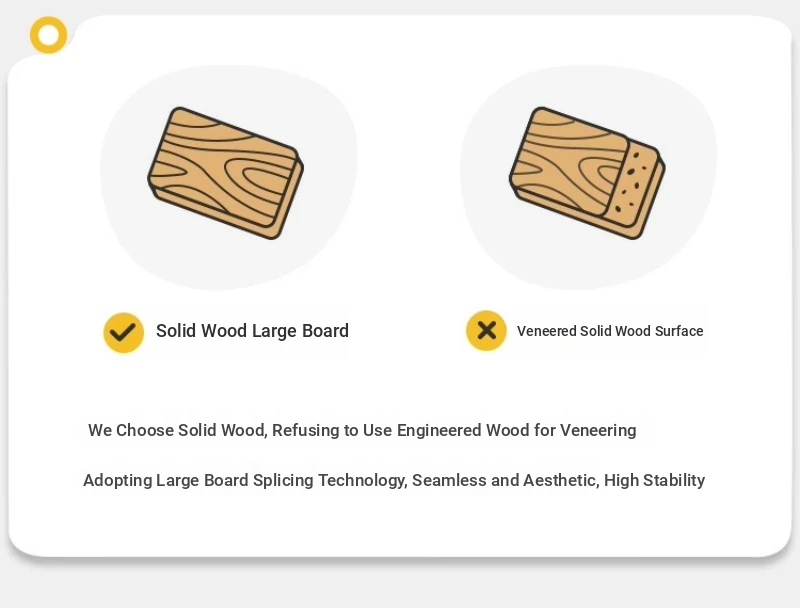The width and height of the screenshot is (800, 608).
Task: Click the word "Veneering" ending the first sentence
Action: tap(598, 430)
